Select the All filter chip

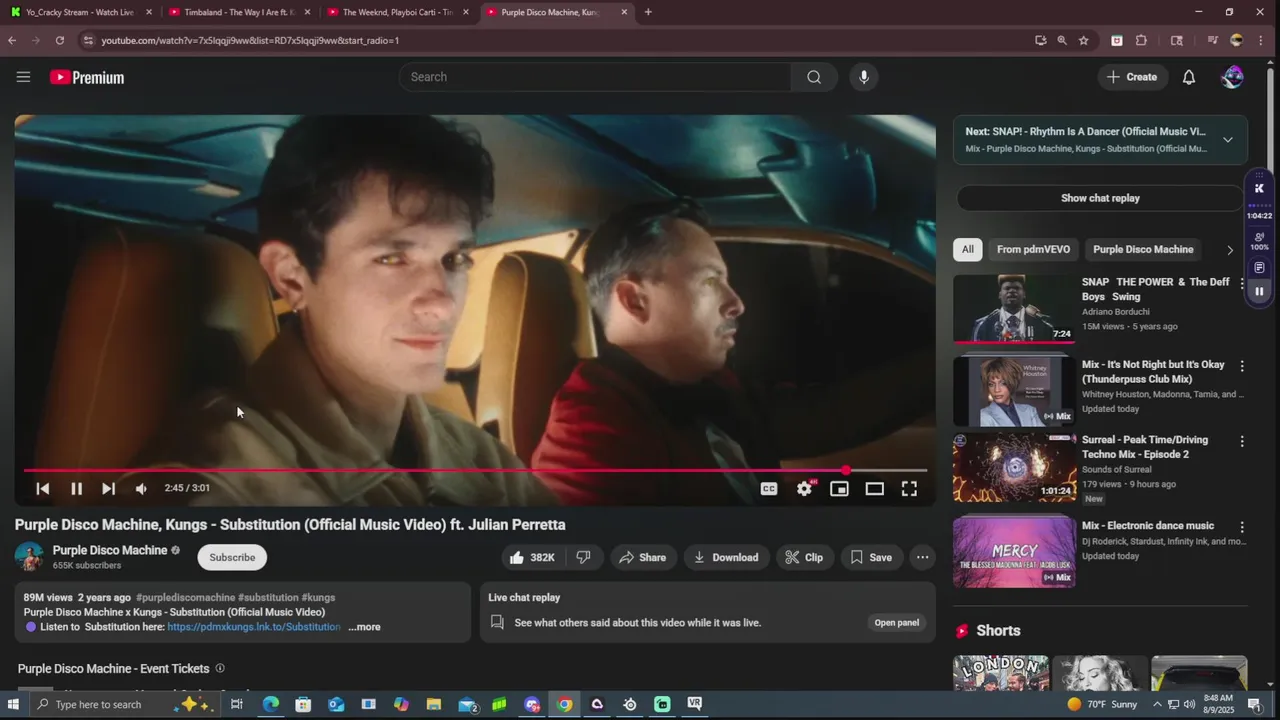click(968, 249)
